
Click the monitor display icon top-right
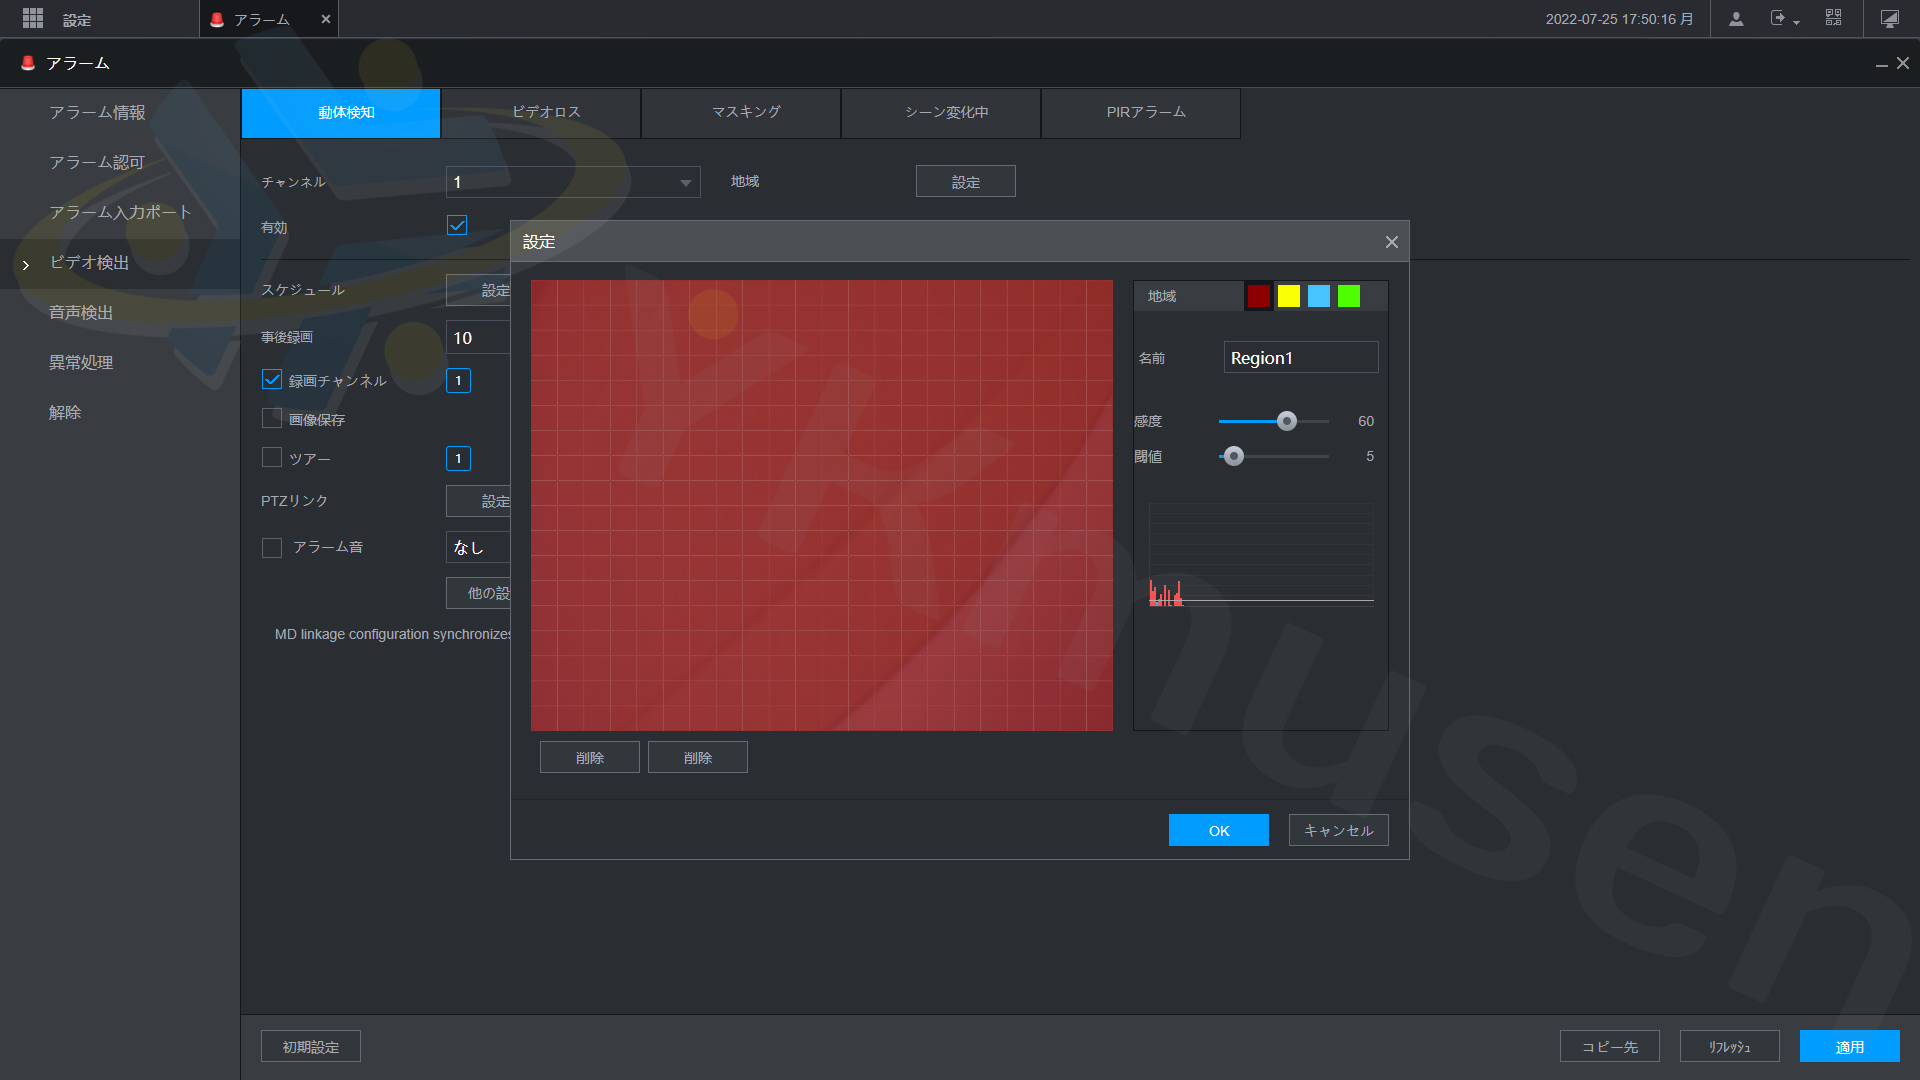pyautogui.click(x=1889, y=19)
